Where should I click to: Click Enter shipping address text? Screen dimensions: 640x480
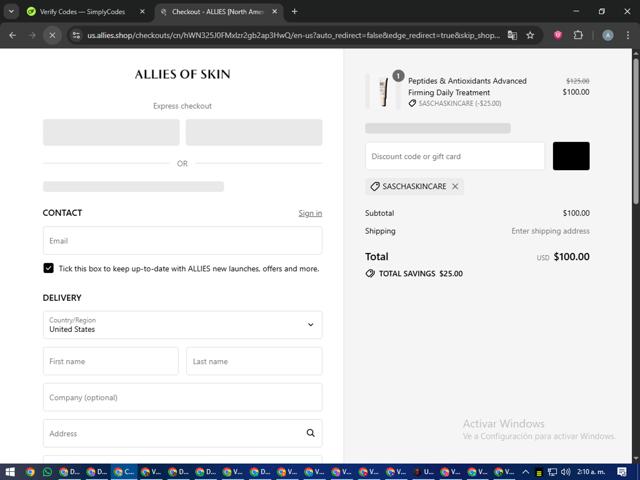[x=550, y=231]
